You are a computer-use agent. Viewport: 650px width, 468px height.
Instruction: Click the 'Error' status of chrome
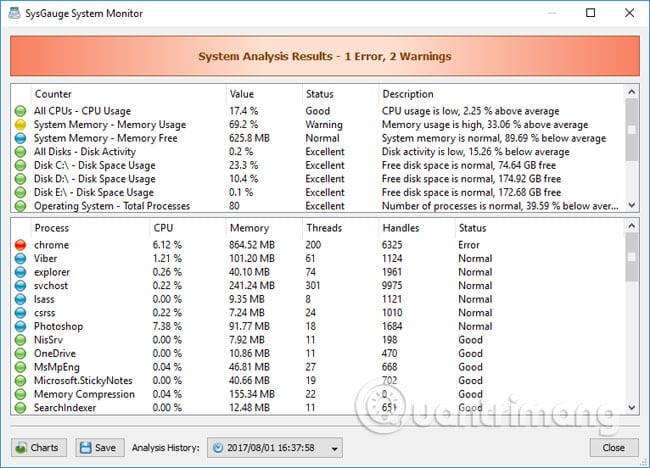pyautogui.click(x=468, y=245)
